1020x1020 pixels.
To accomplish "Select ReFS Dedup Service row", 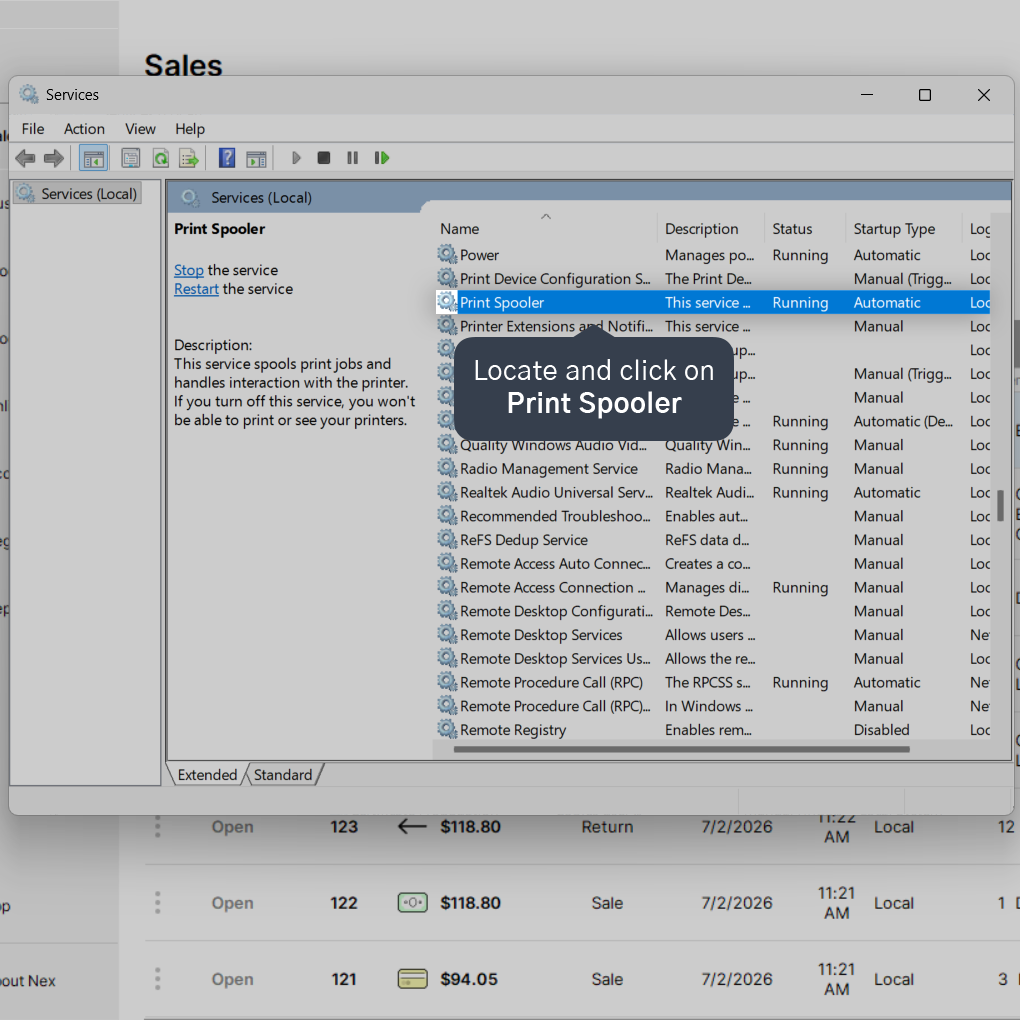I will point(713,540).
